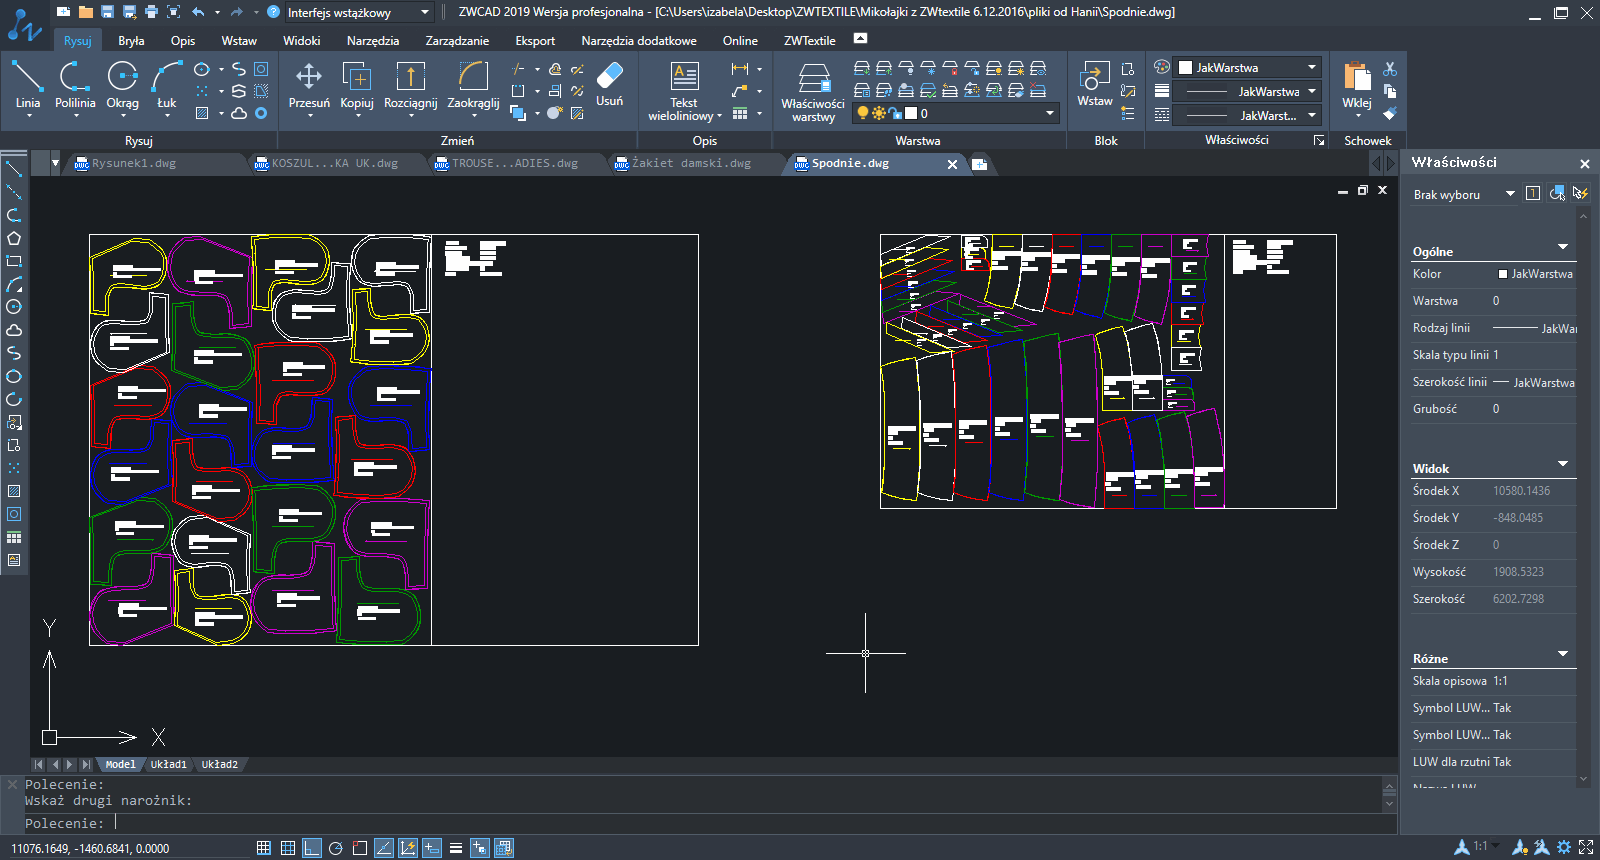This screenshot has height=860, width=1600.
Task: Select the Polilinia polyline tool
Action: (75, 84)
